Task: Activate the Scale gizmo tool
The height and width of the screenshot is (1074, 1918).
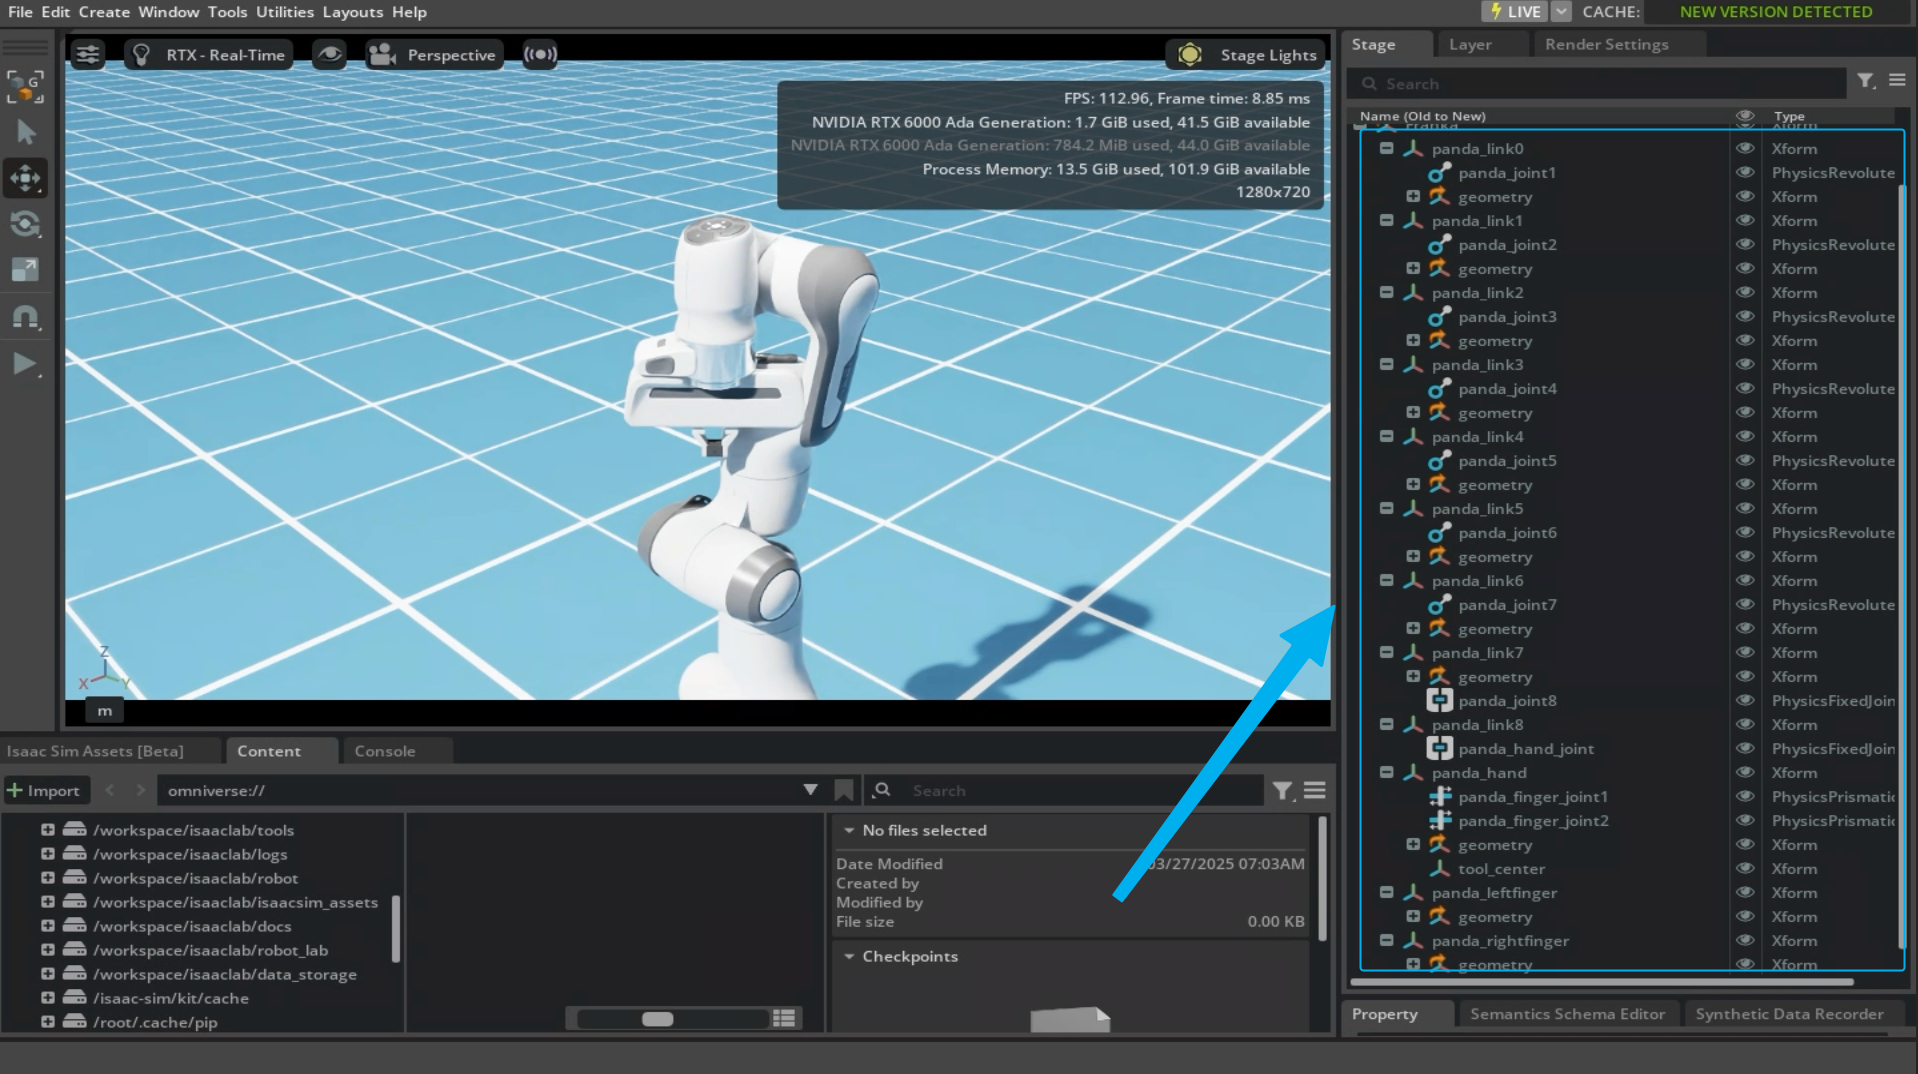Action: tap(26, 270)
